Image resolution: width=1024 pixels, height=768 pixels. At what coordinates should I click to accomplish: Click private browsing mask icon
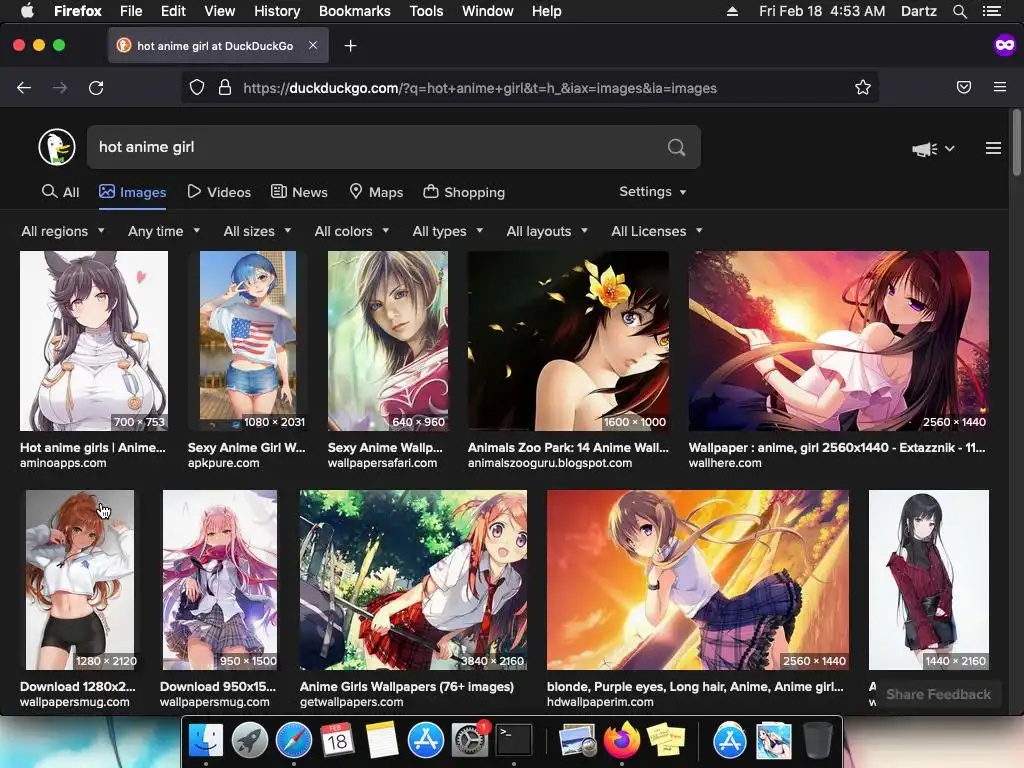coord(1004,45)
